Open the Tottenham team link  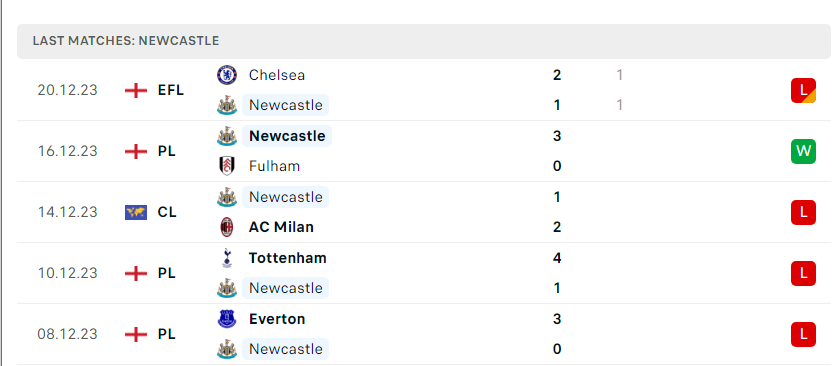(287, 258)
